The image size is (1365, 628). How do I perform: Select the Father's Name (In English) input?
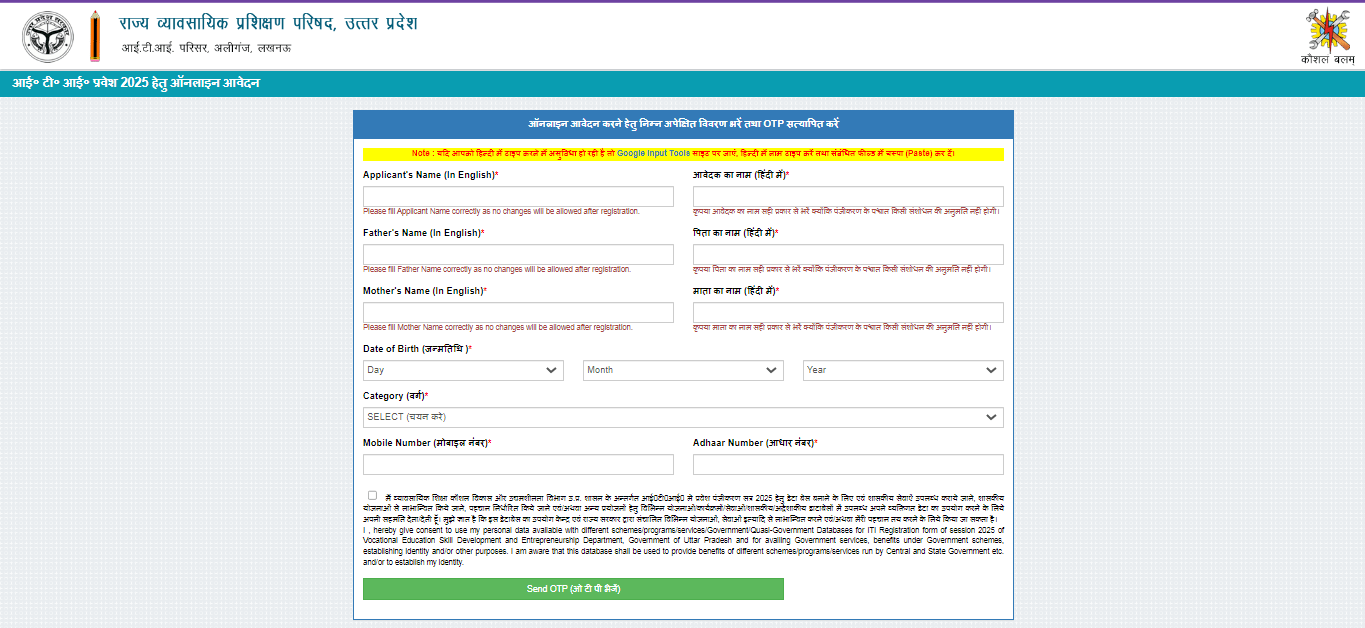point(518,254)
